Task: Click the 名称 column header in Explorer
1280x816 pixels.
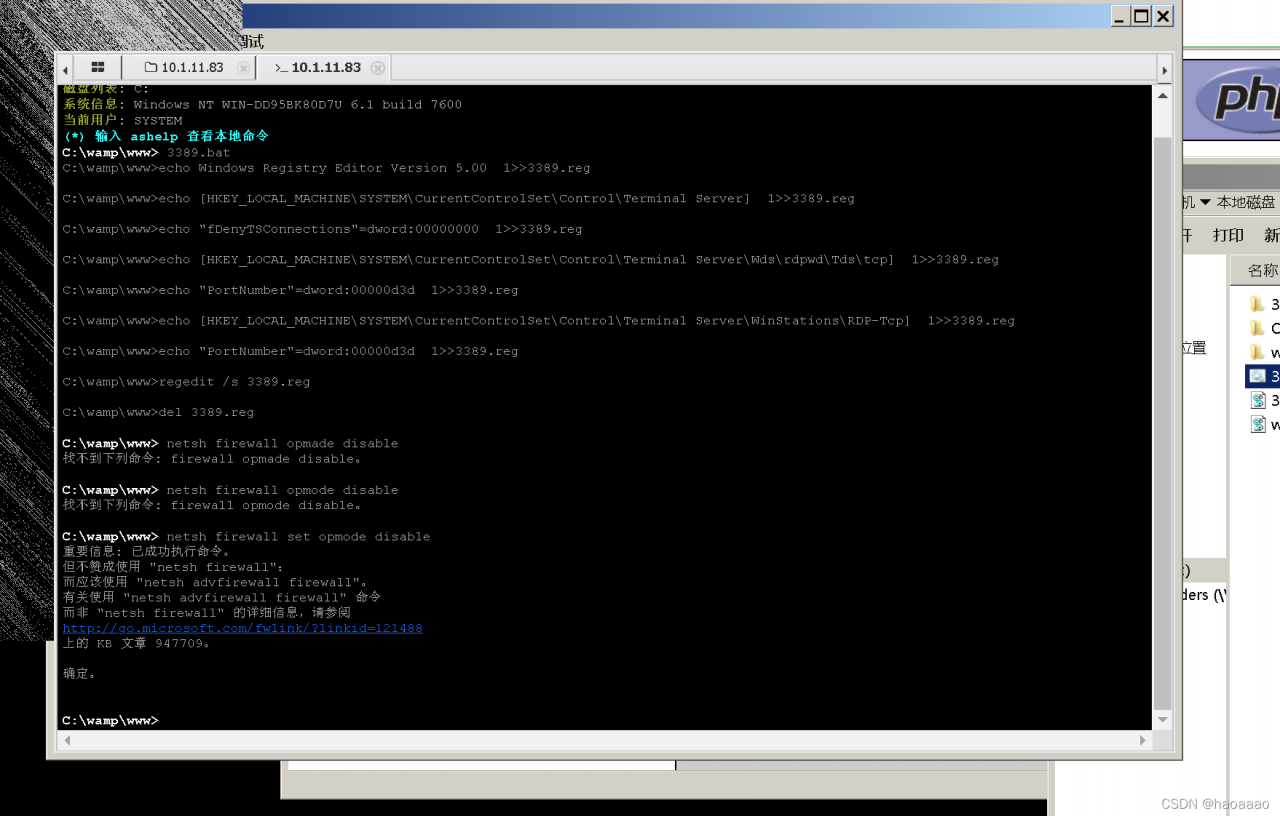Action: click(x=1262, y=271)
